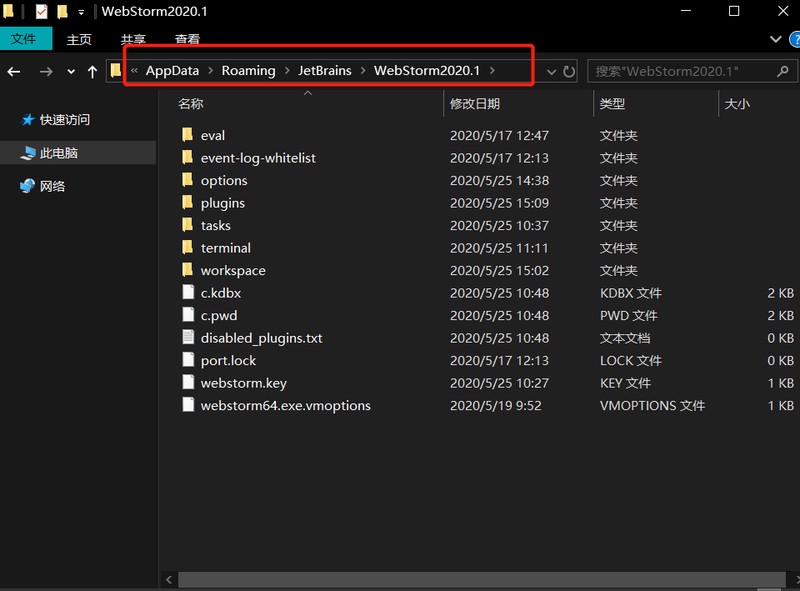Sort by 大小 column header
Viewport: 800px width, 591px height.
[737, 104]
